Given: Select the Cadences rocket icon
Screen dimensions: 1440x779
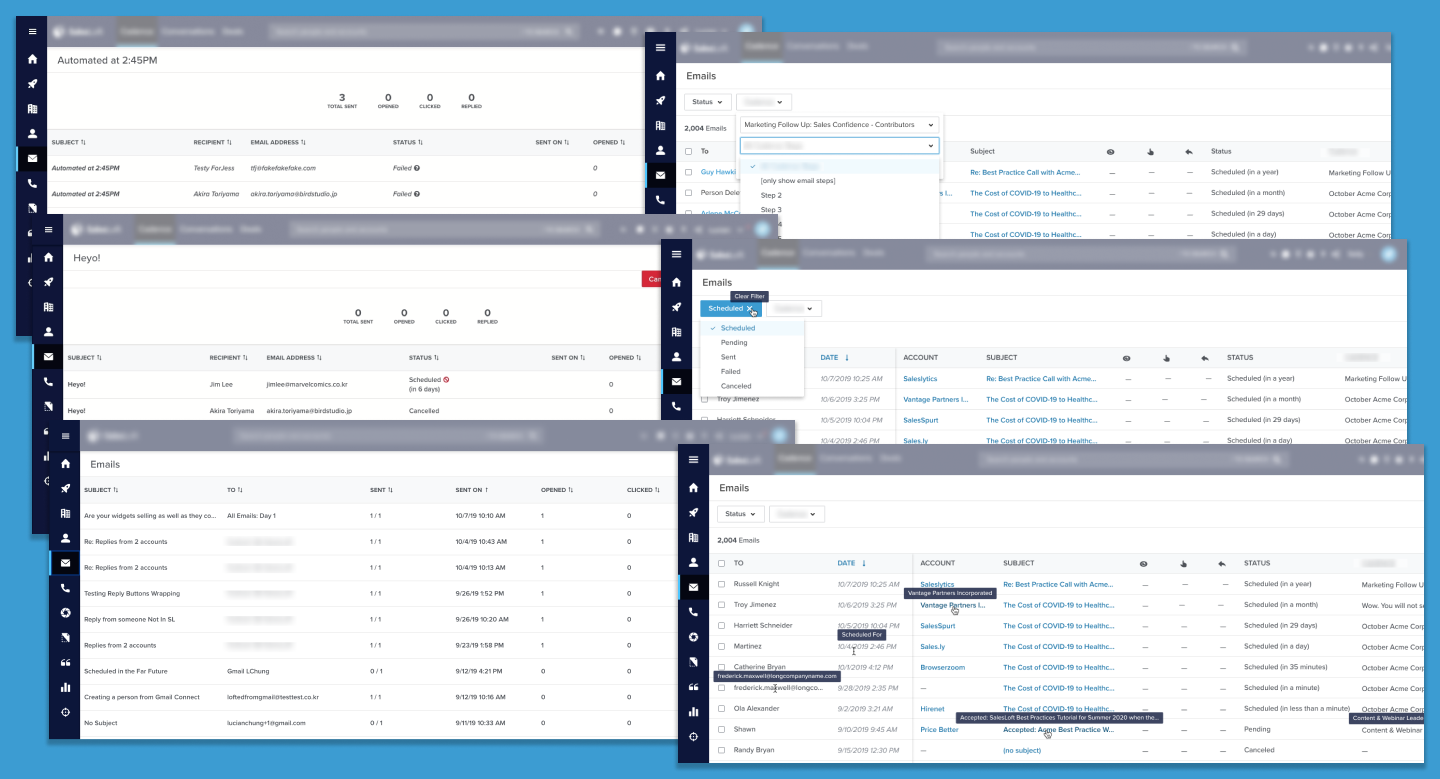Looking at the screenshot, I should [x=693, y=512].
